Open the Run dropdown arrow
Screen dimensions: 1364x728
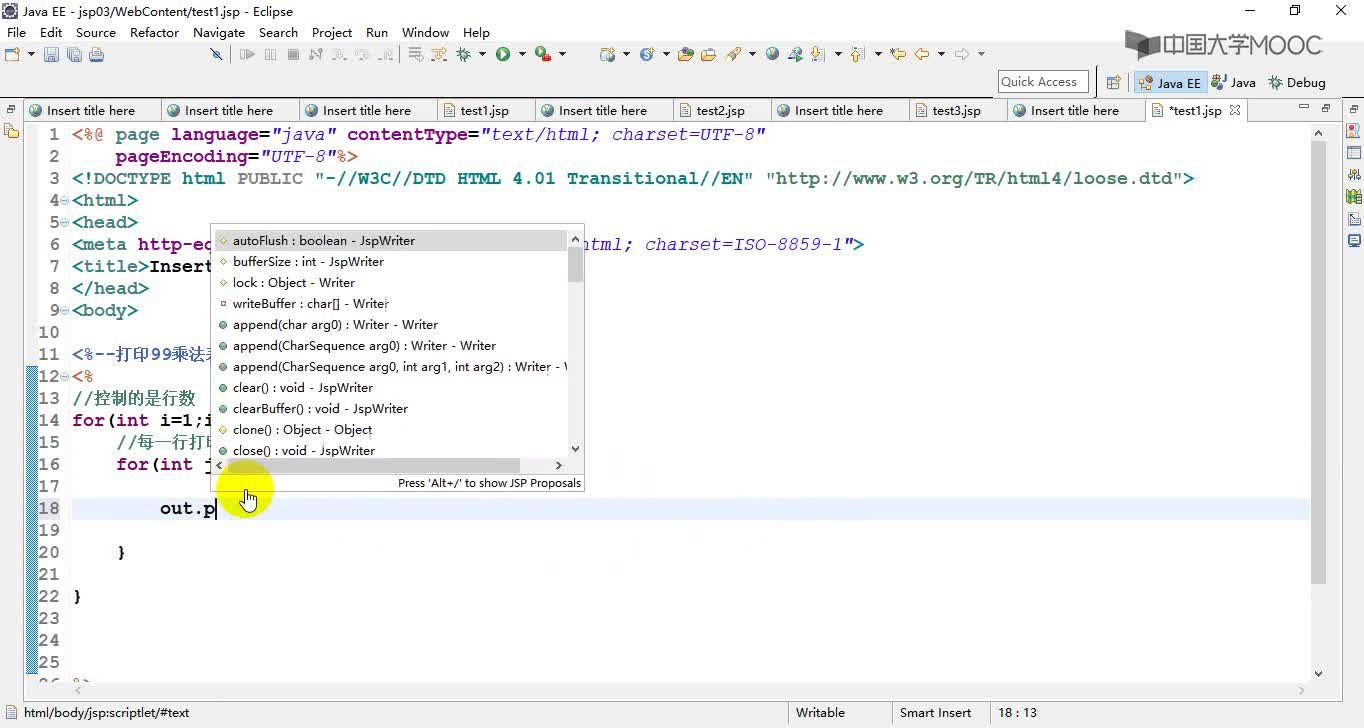pos(522,54)
